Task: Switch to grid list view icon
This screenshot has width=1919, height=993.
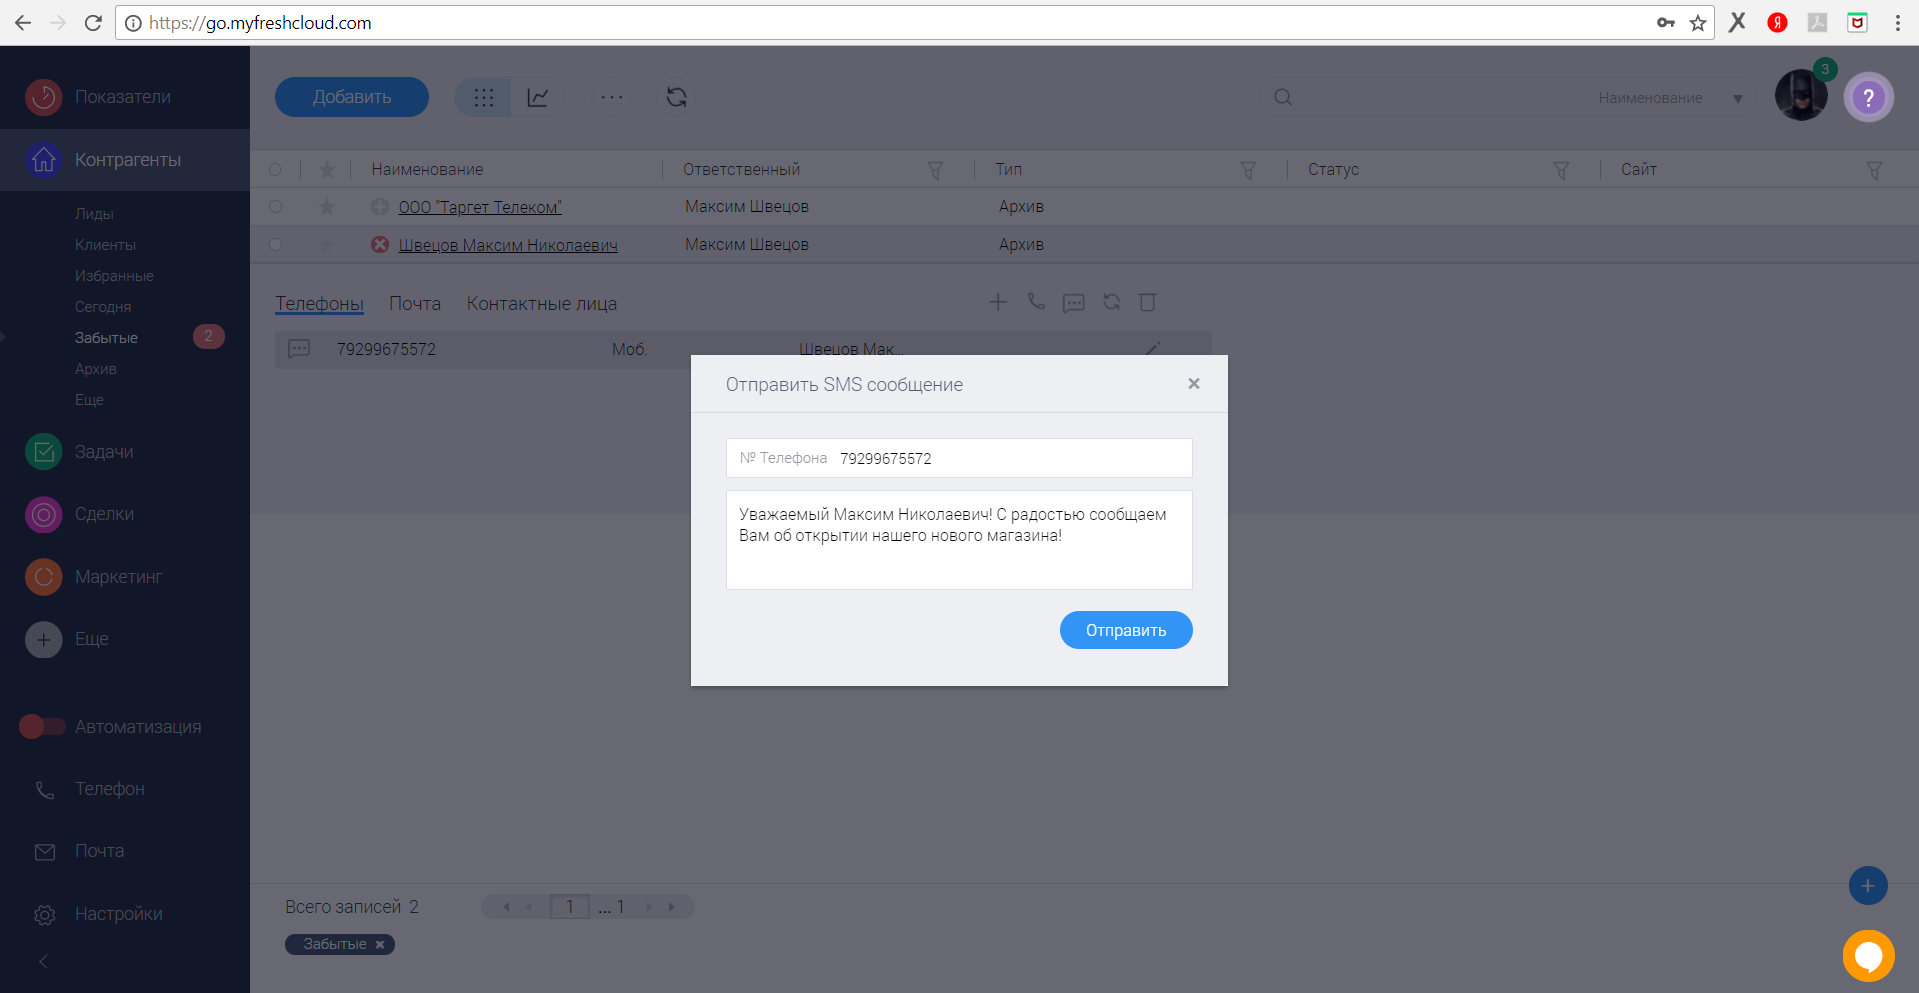Action: point(484,97)
